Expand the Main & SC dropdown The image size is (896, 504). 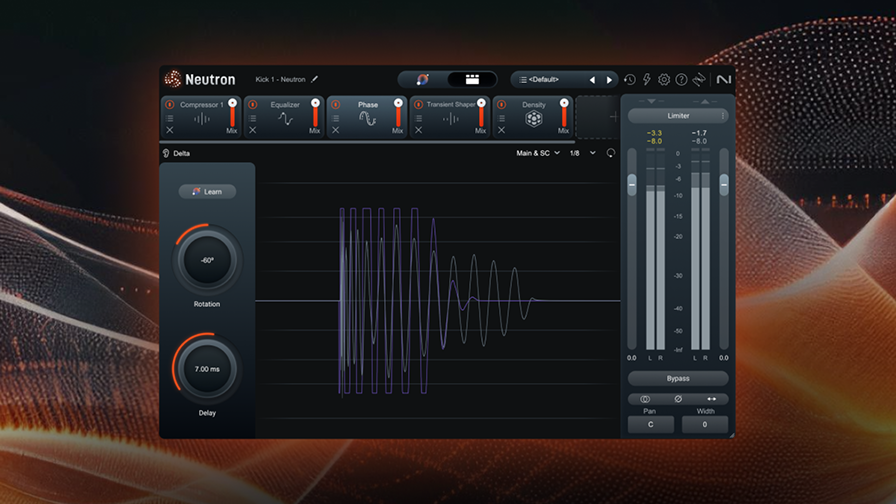538,153
